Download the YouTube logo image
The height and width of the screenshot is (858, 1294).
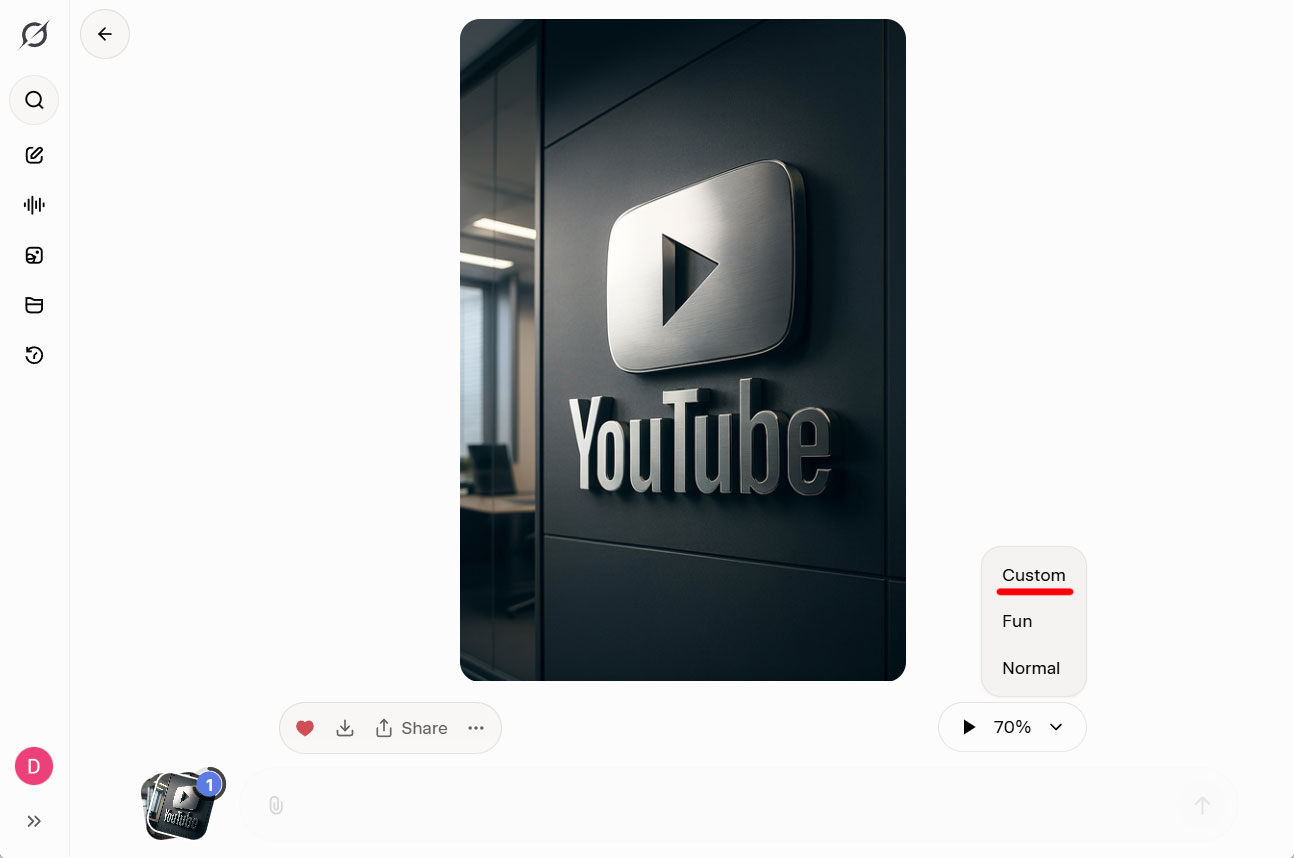pos(345,728)
